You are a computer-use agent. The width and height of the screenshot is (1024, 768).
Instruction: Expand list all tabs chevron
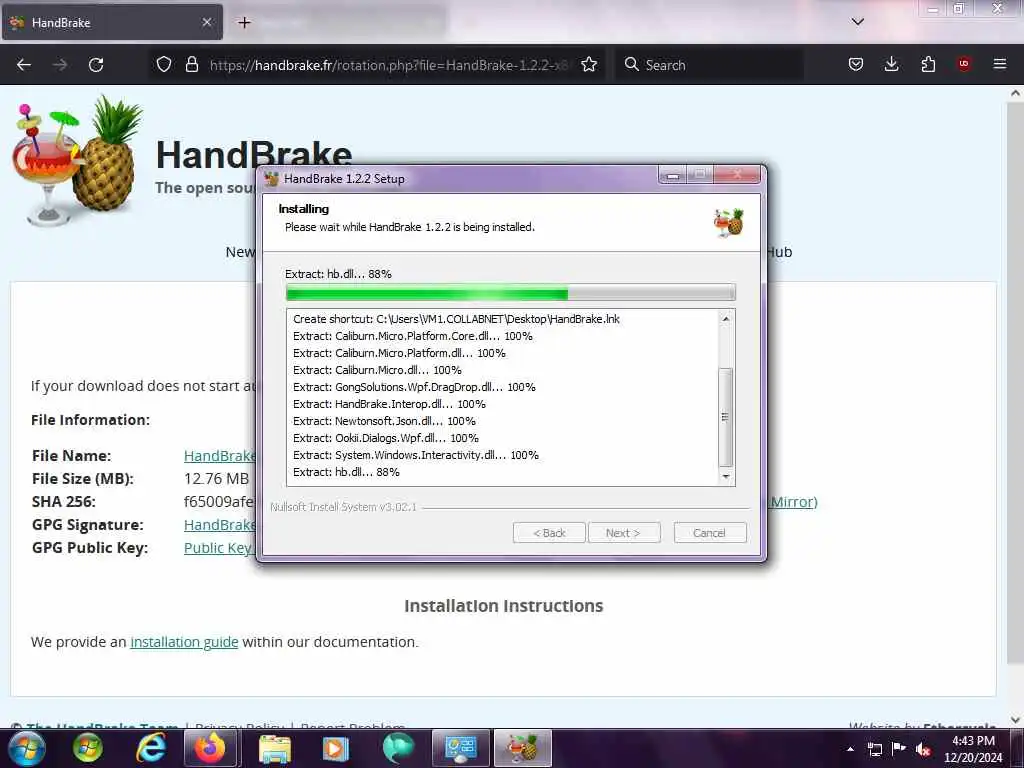857,22
